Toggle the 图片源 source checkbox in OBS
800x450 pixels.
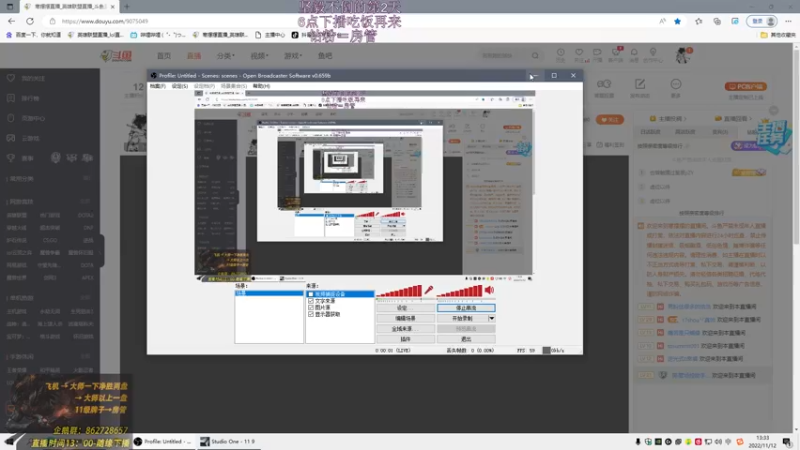(x=311, y=308)
